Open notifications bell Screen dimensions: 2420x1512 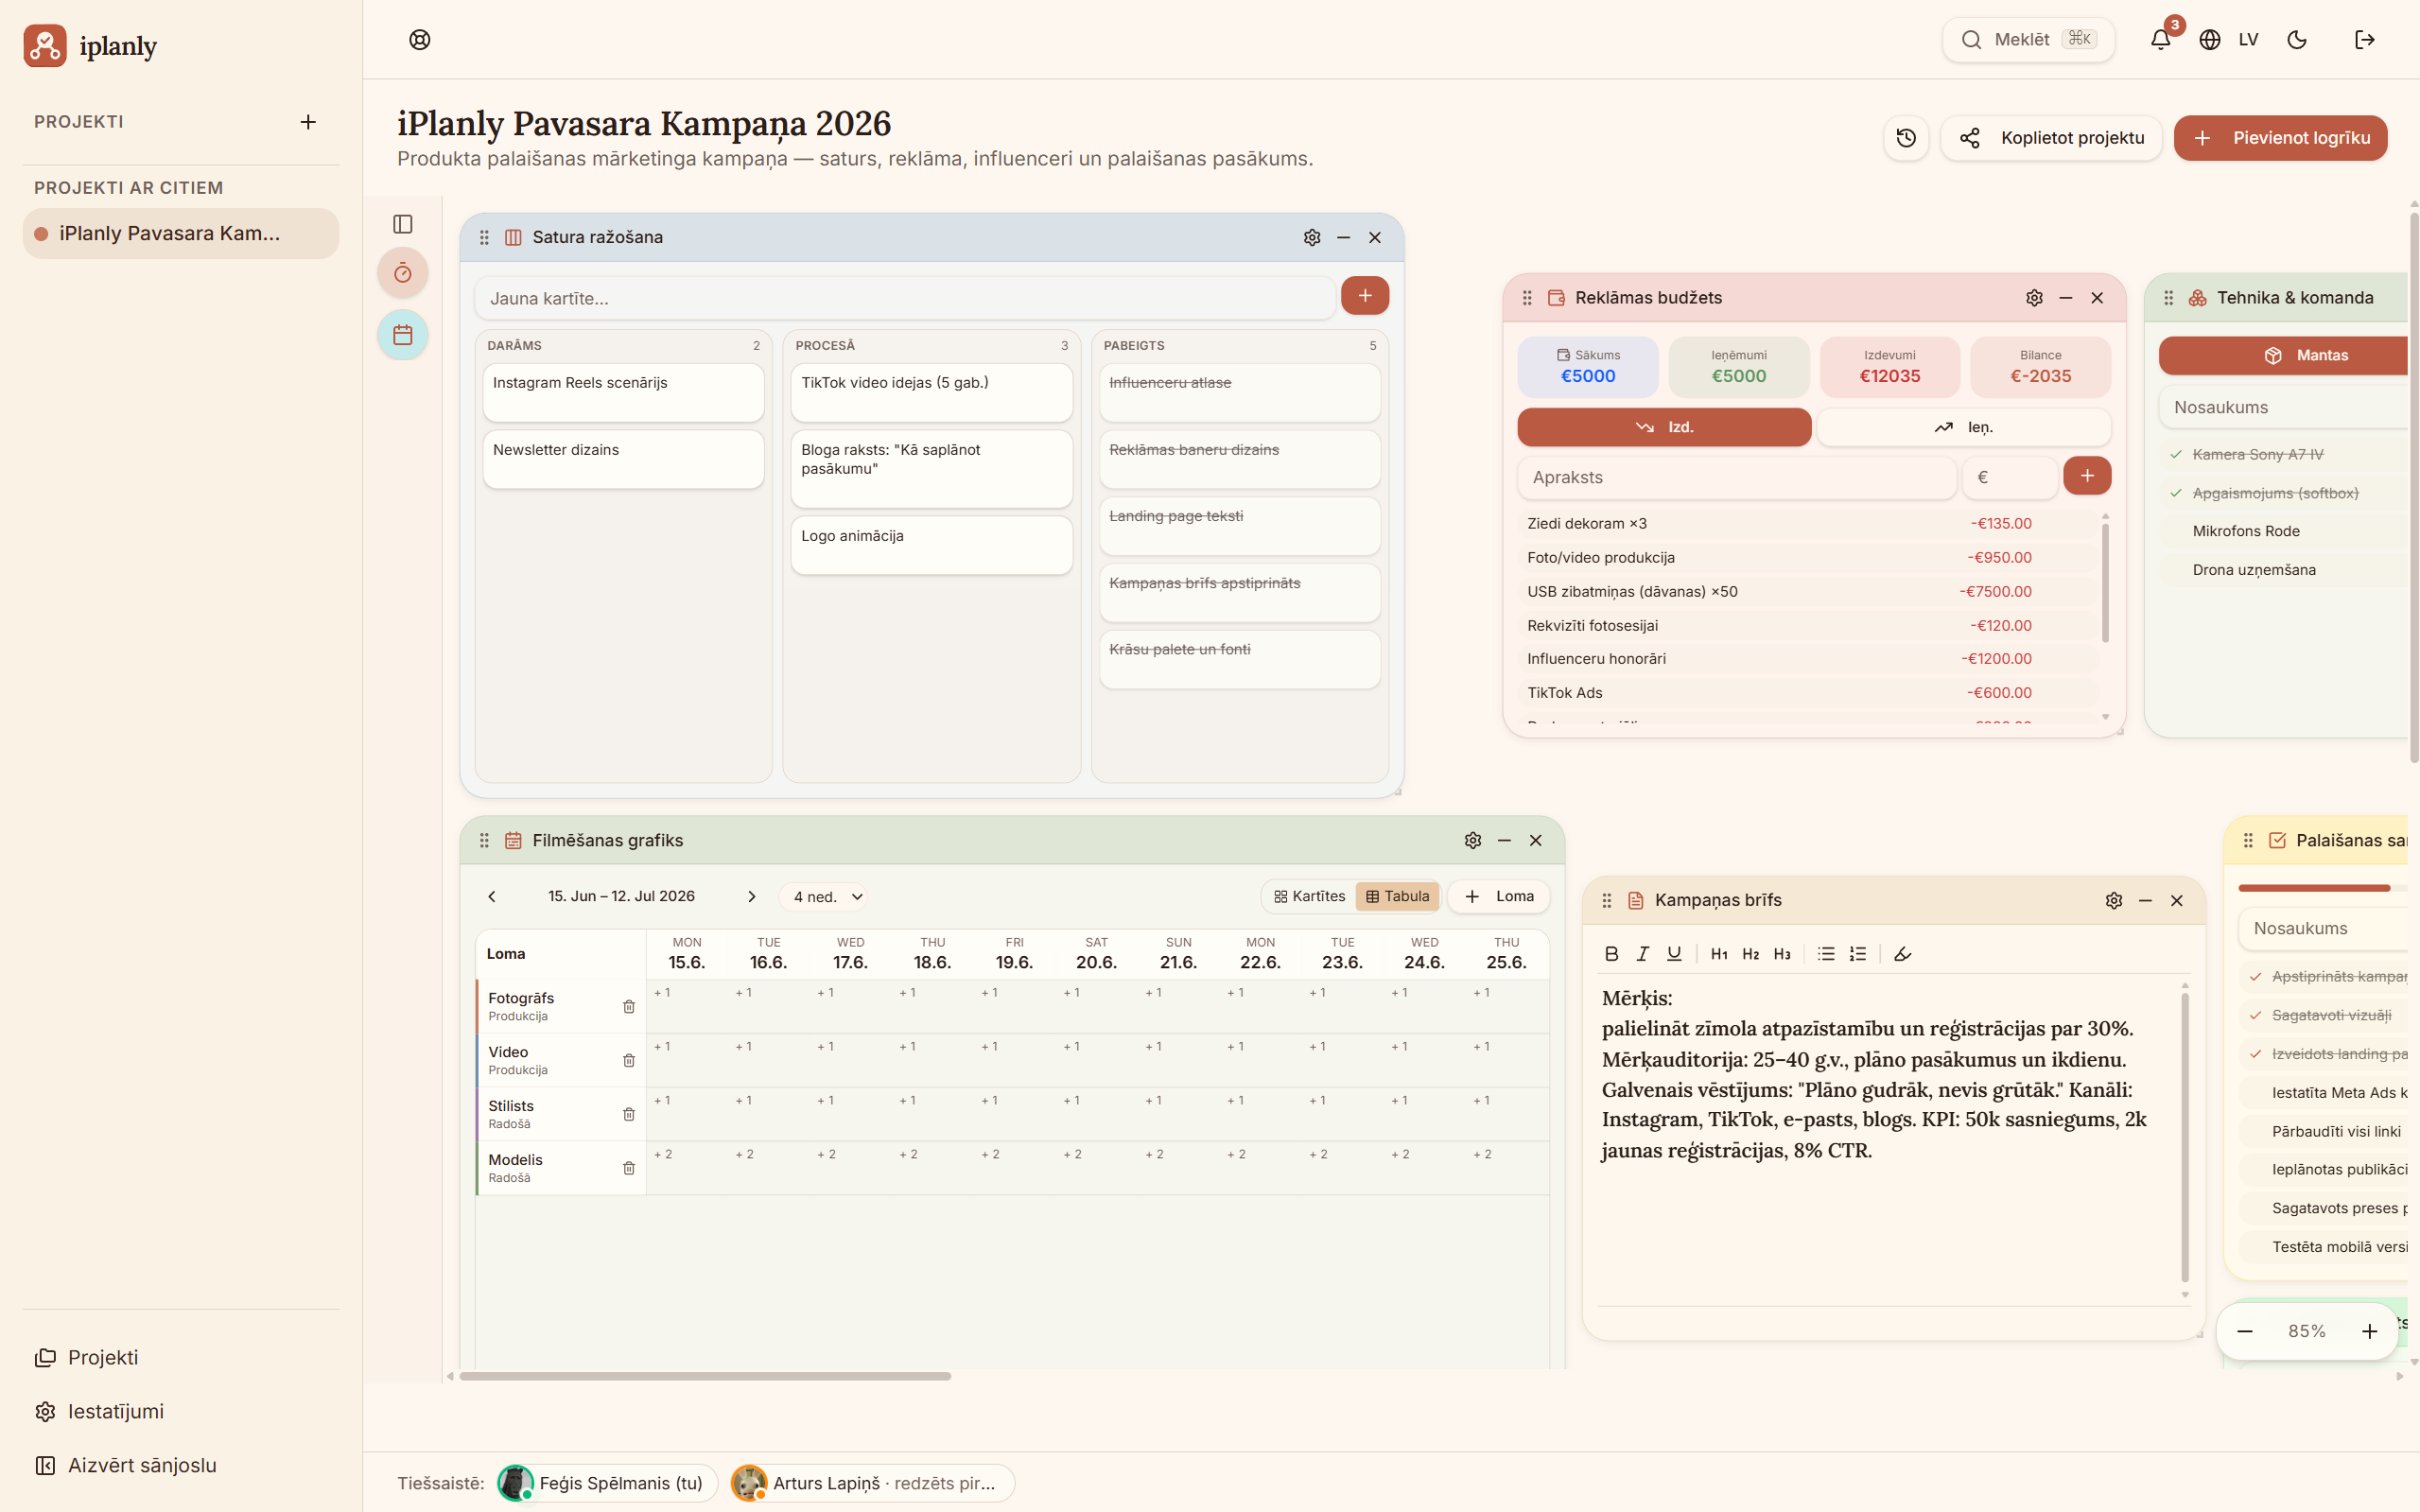pos(2160,40)
